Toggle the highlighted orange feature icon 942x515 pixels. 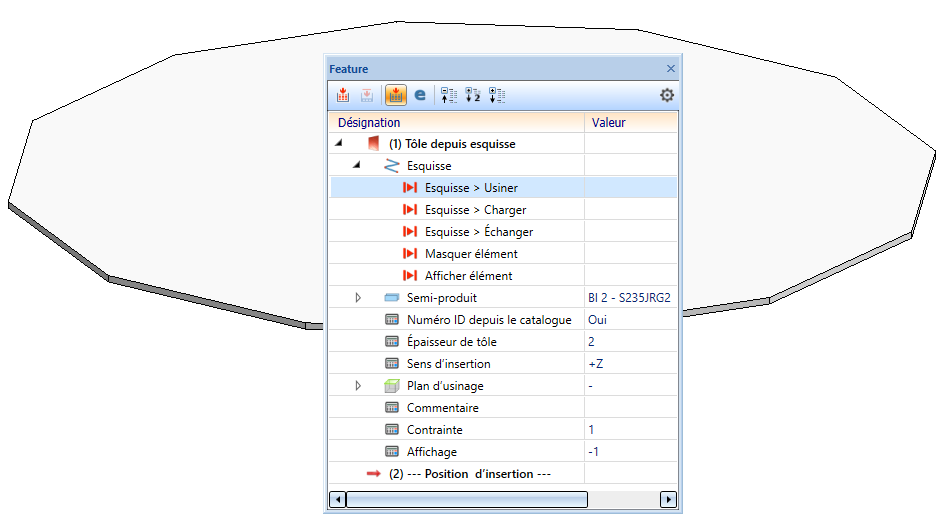[x=395, y=96]
